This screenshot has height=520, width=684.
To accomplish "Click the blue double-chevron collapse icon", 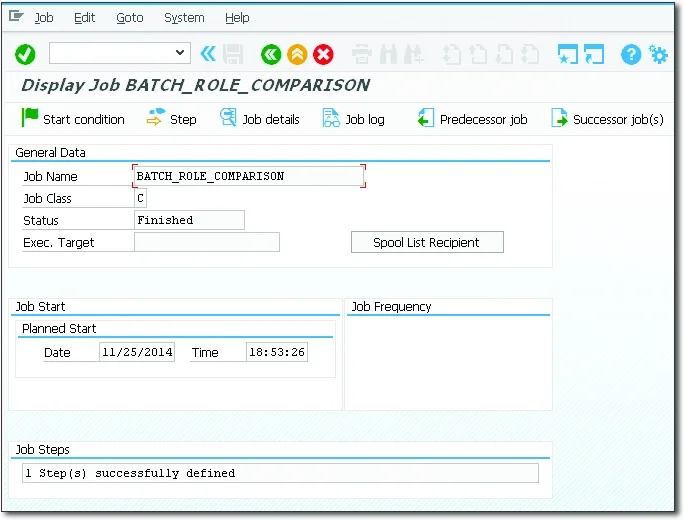I will click(x=208, y=54).
